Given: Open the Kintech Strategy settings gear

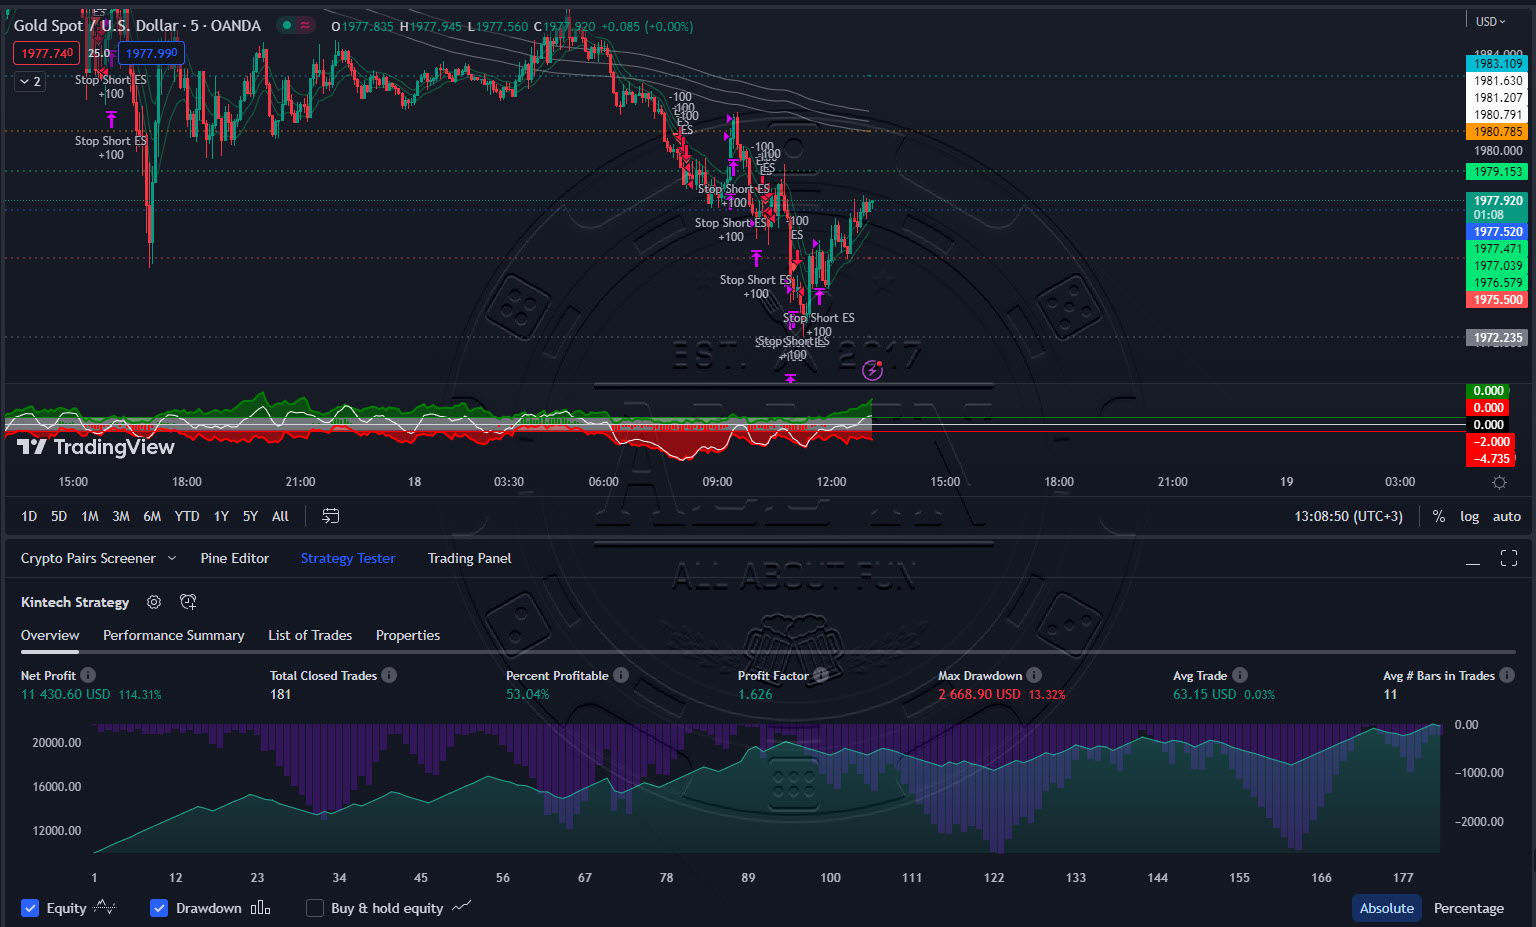Looking at the screenshot, I should 153,602.
